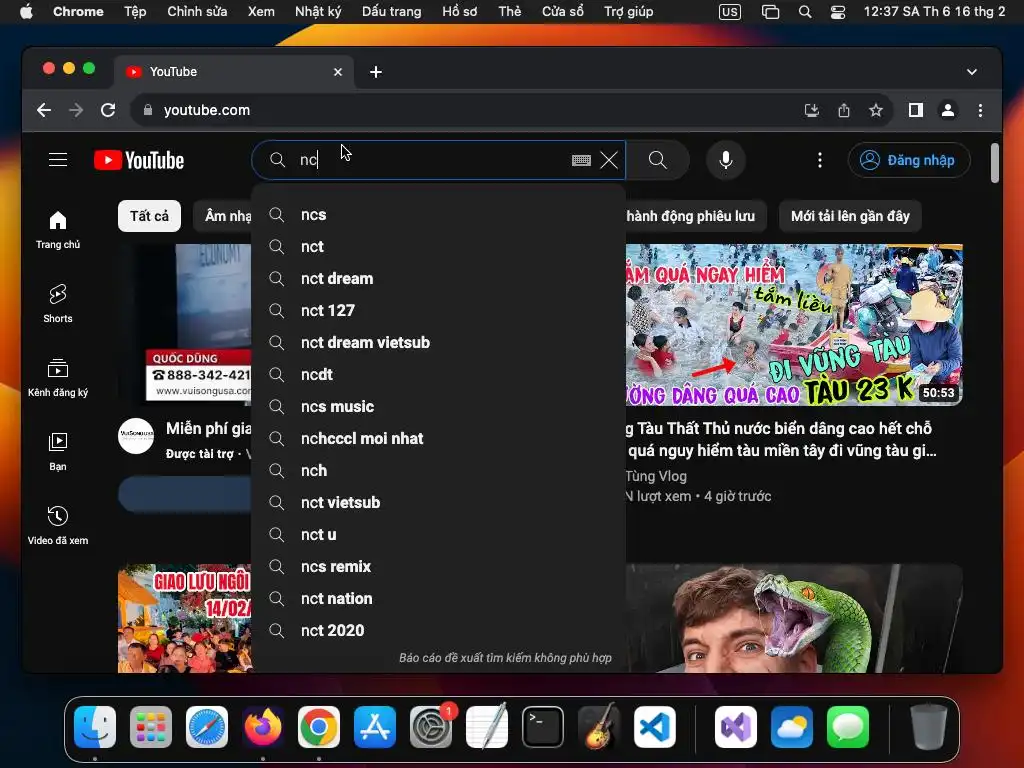Choose the nct search suggestion
The image size is (1024, 768).
[x=438, y=247]
